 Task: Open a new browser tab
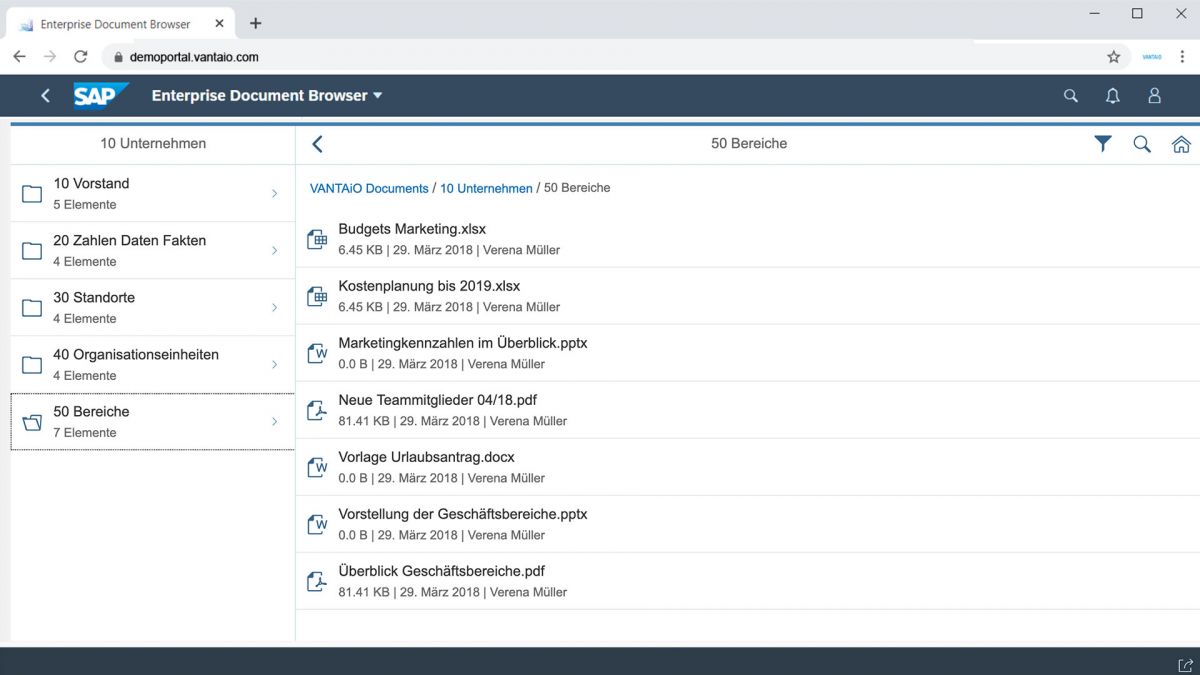pos(256,23)
